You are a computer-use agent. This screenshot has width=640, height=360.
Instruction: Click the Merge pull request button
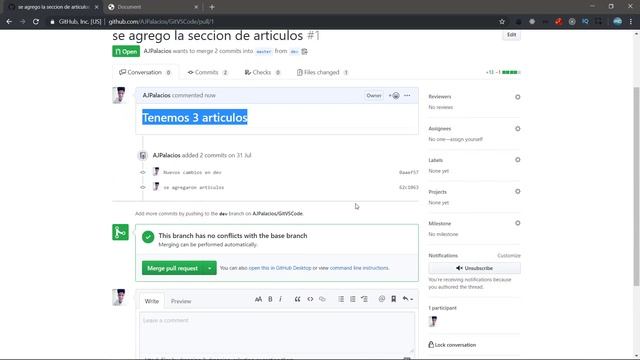click(x=172, y=268)
